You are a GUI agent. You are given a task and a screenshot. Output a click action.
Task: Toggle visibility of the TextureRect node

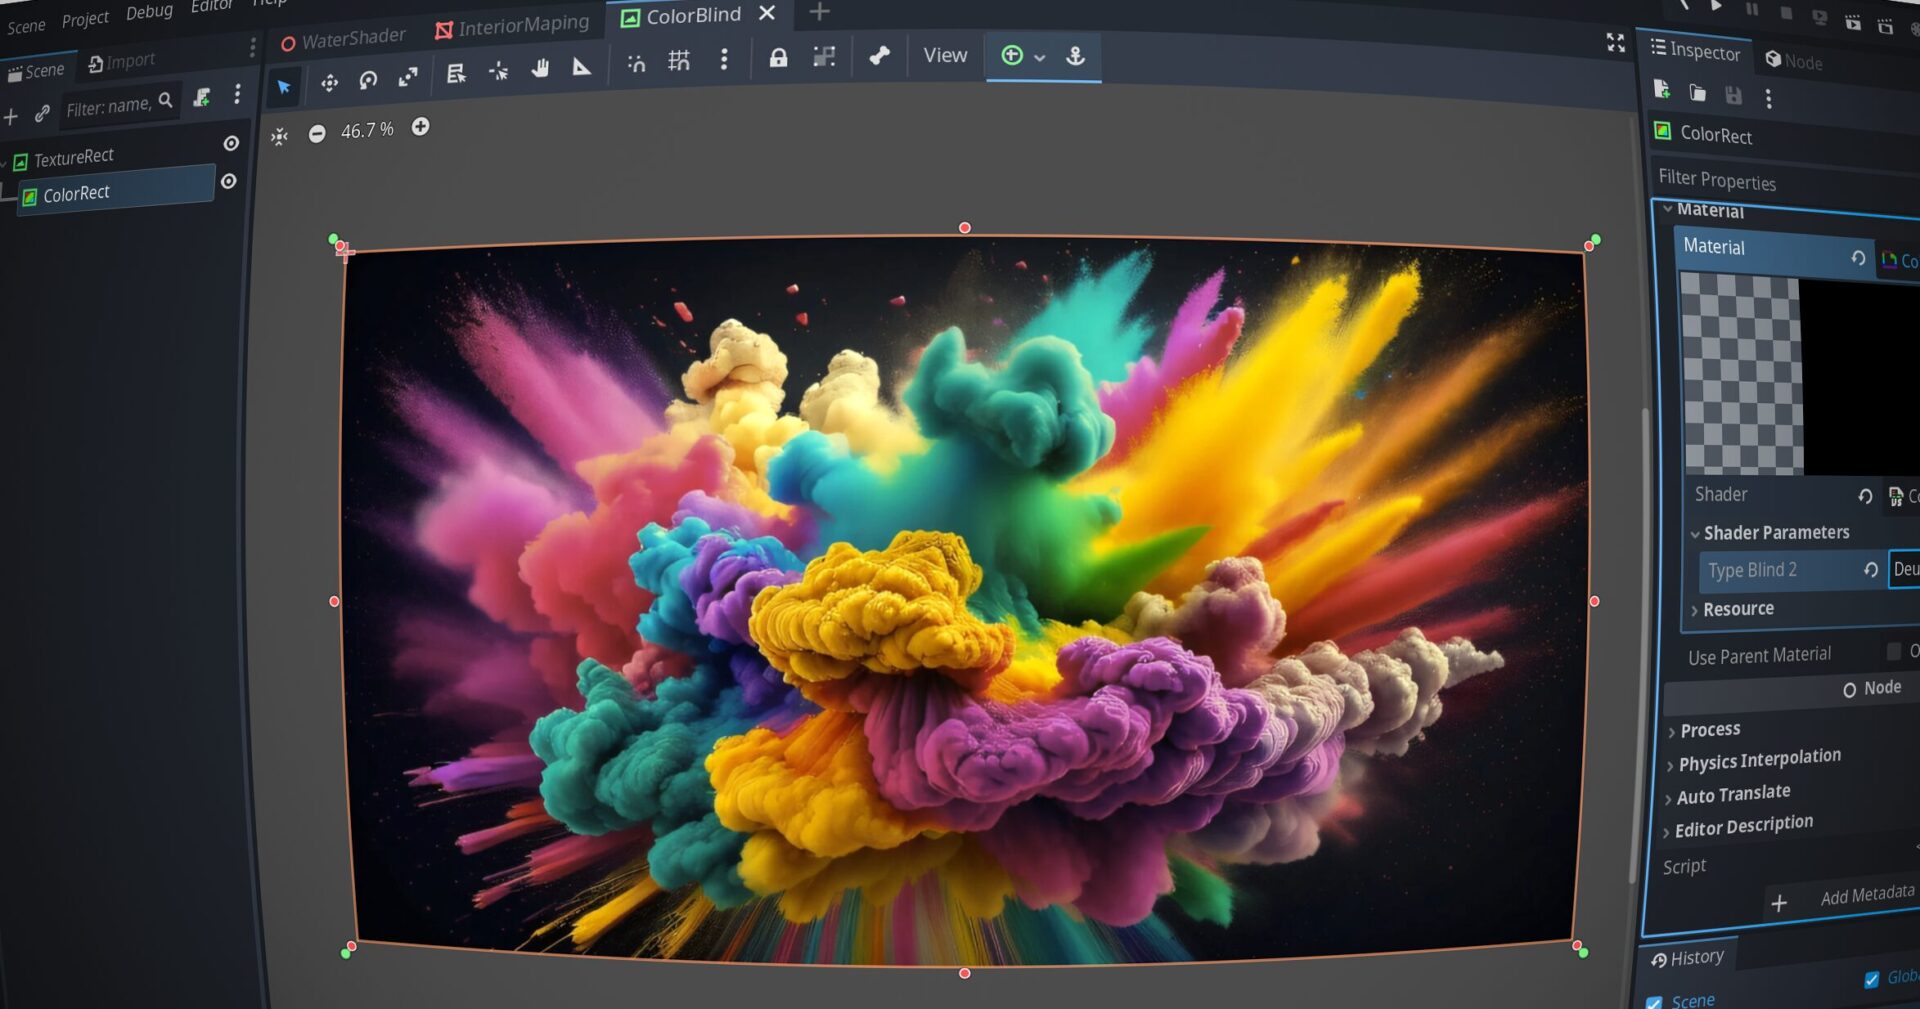231,143
